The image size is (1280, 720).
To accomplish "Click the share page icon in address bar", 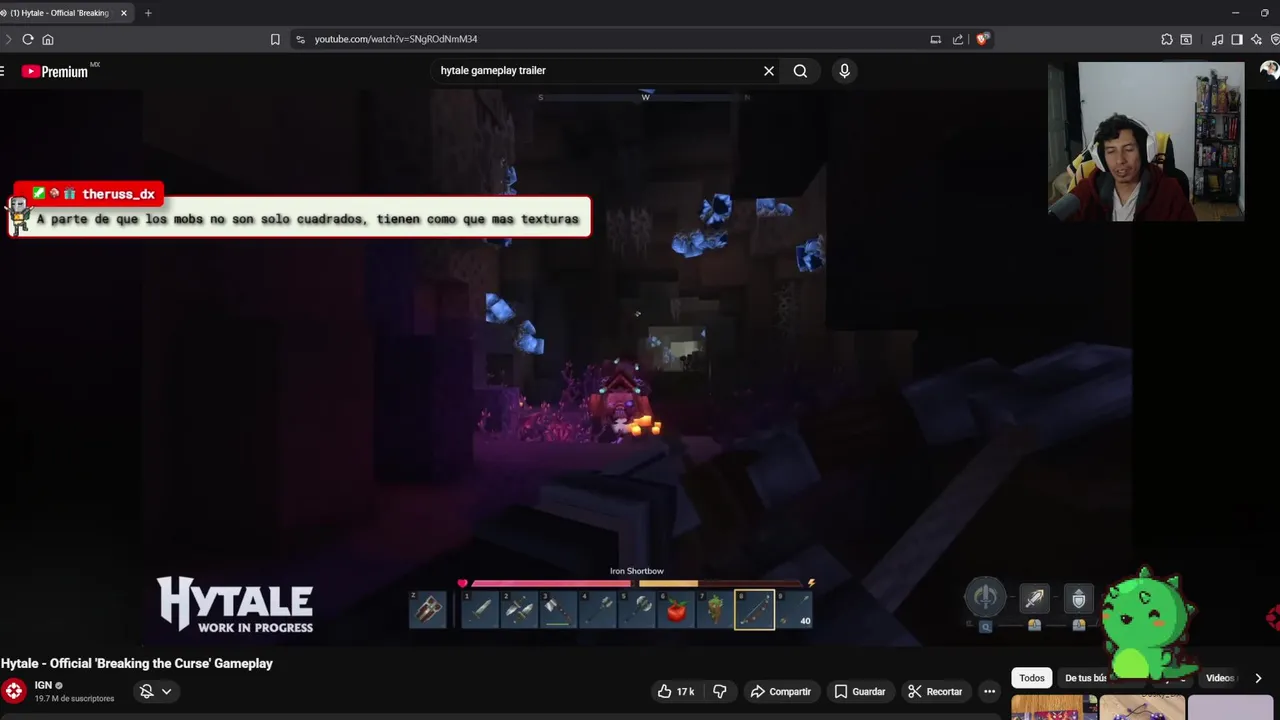I will (x=958, y=39).
